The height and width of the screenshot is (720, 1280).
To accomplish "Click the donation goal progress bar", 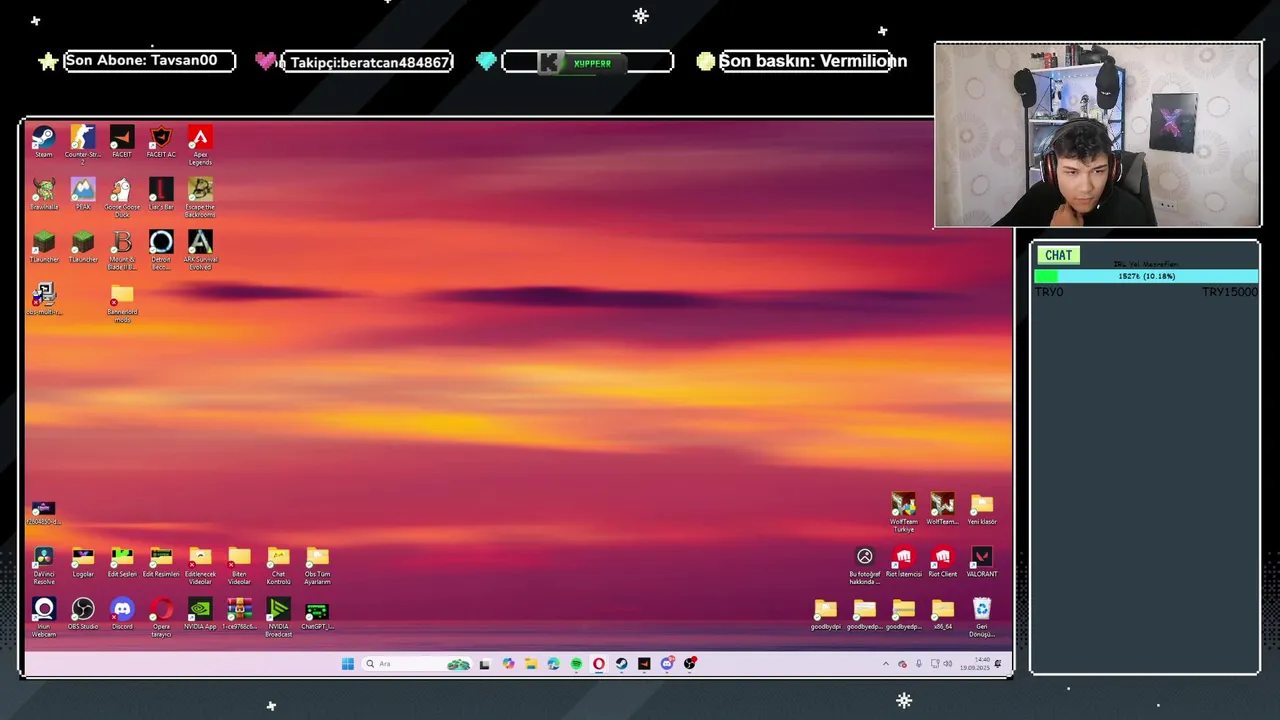I will [1146, 276].
